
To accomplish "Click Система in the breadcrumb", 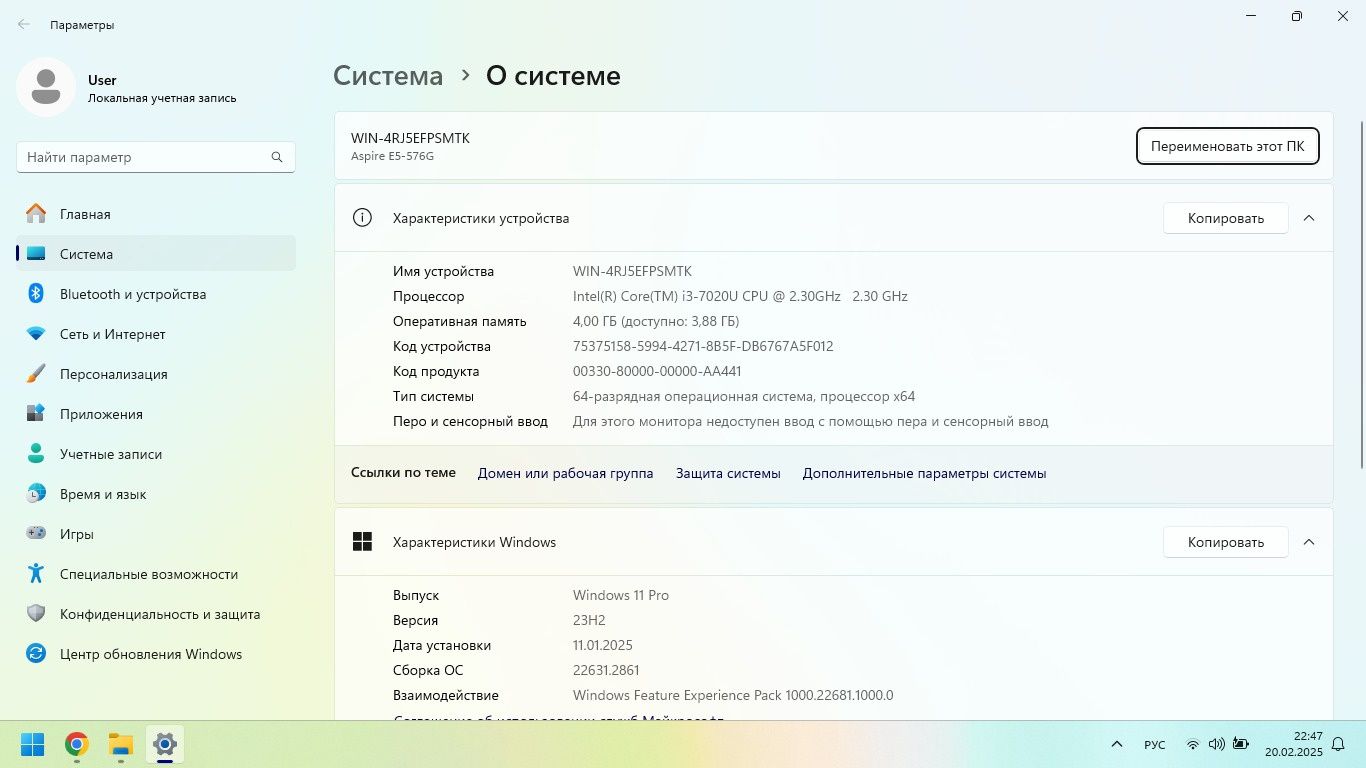I will pyautogui.click(x=388, y=76).
